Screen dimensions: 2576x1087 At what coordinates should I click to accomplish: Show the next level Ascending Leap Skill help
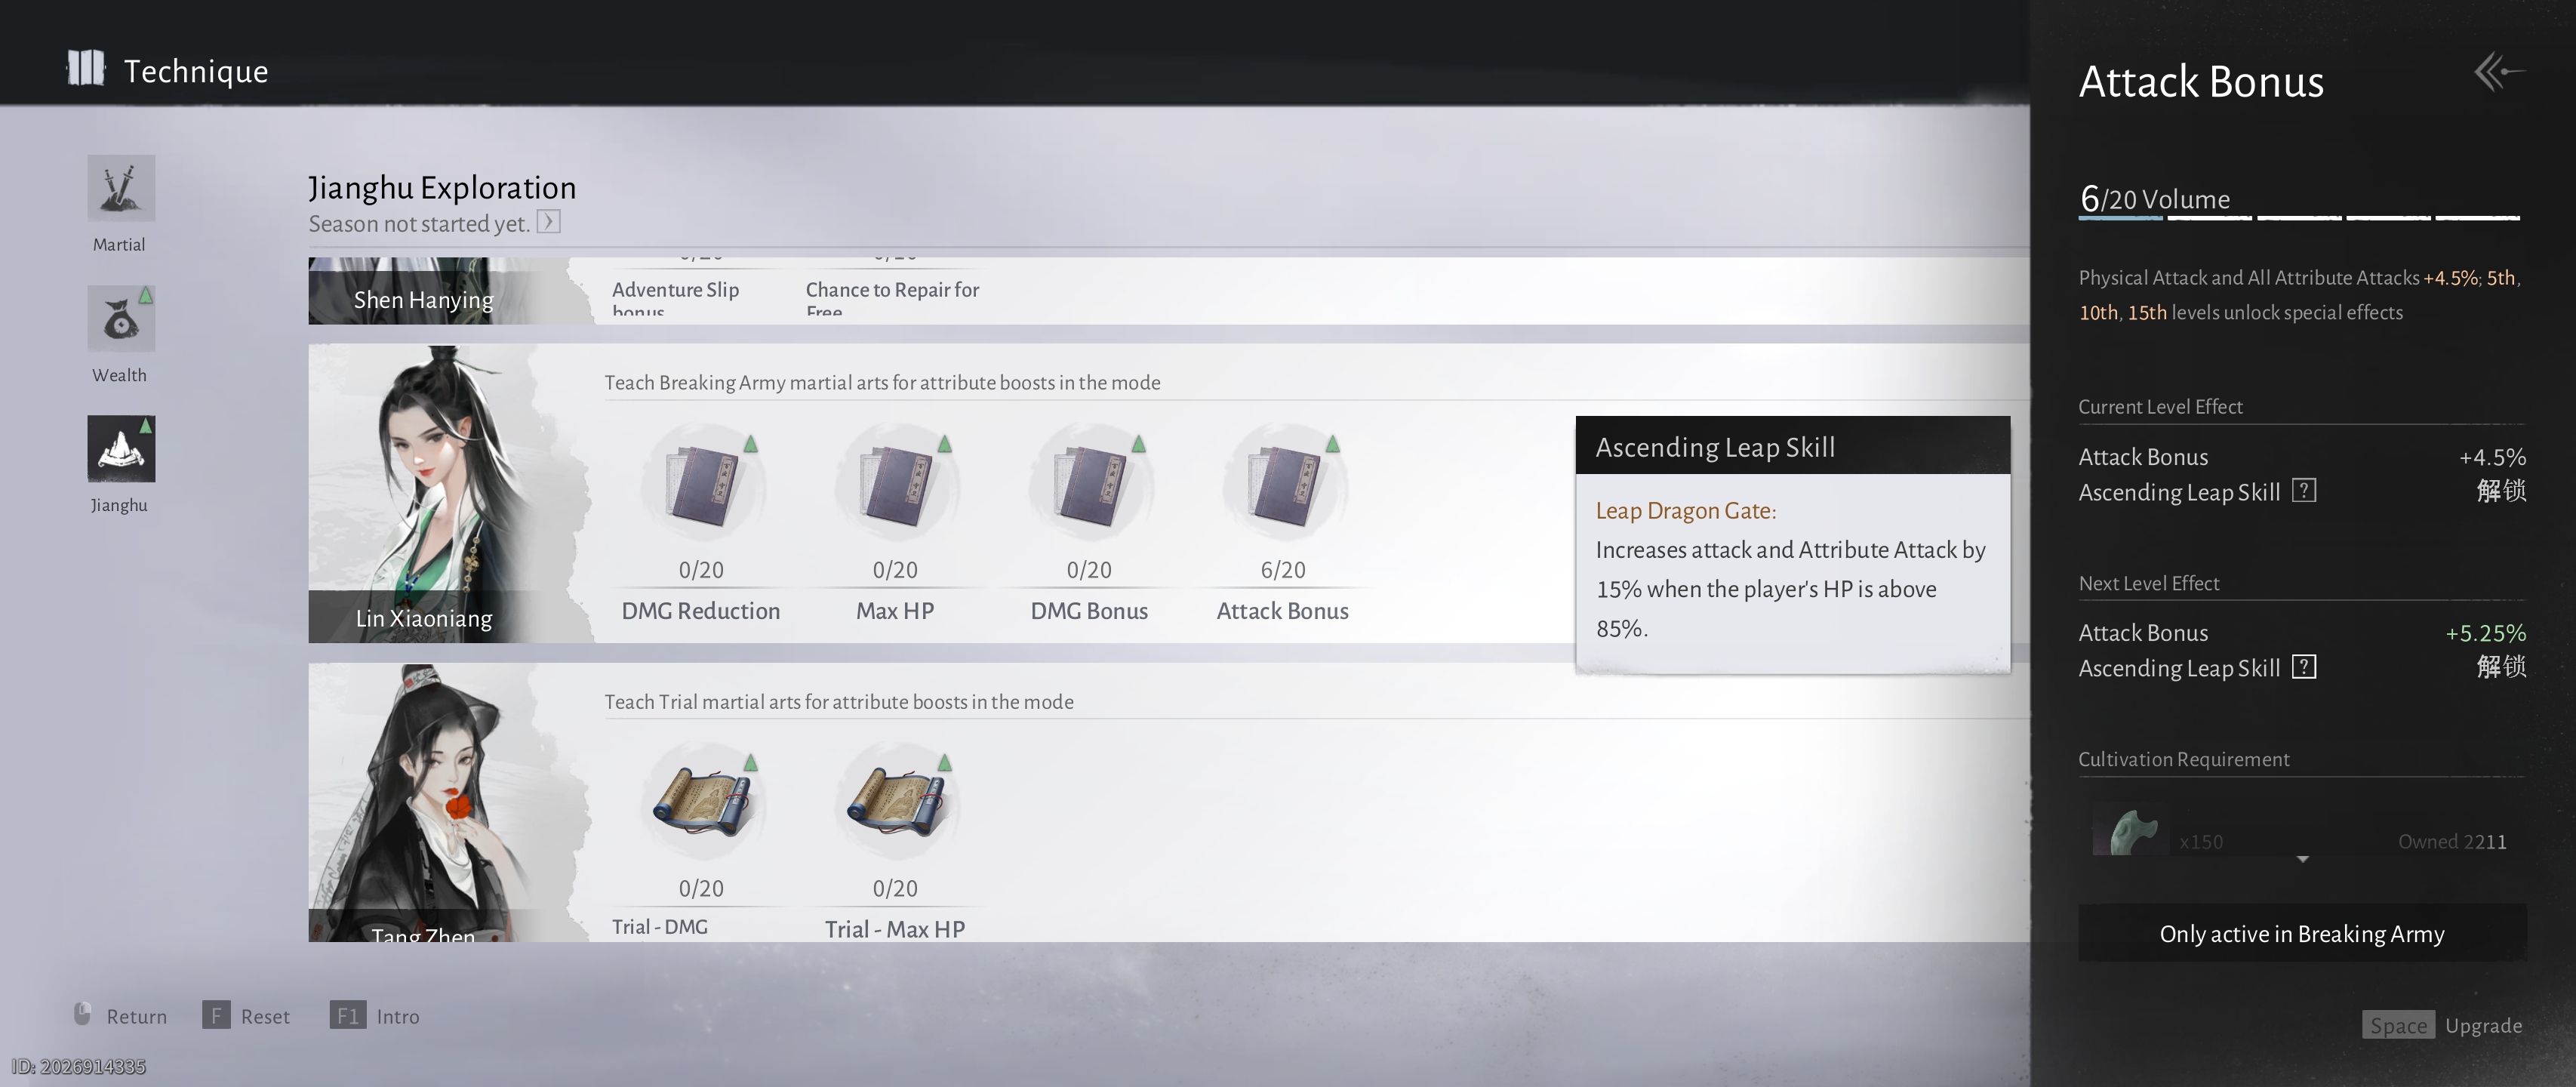pos(2304,667)
